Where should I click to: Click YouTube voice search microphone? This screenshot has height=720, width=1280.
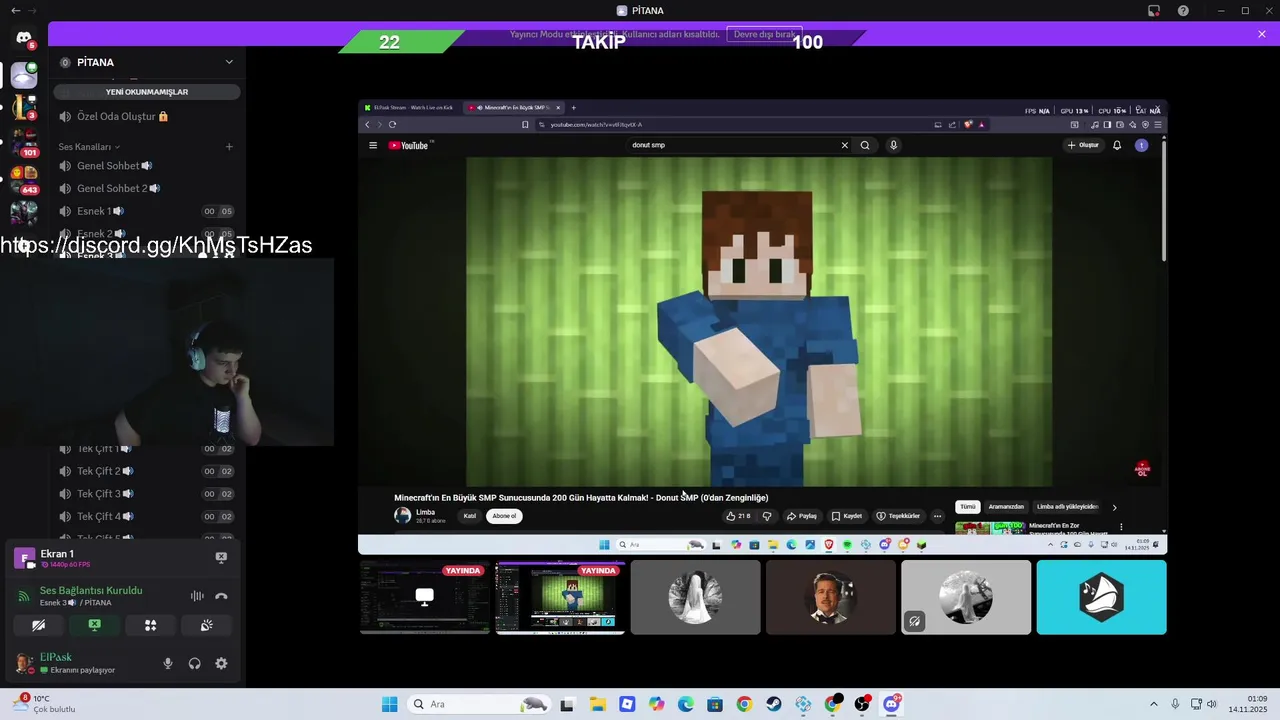click(x=893, y=145)
